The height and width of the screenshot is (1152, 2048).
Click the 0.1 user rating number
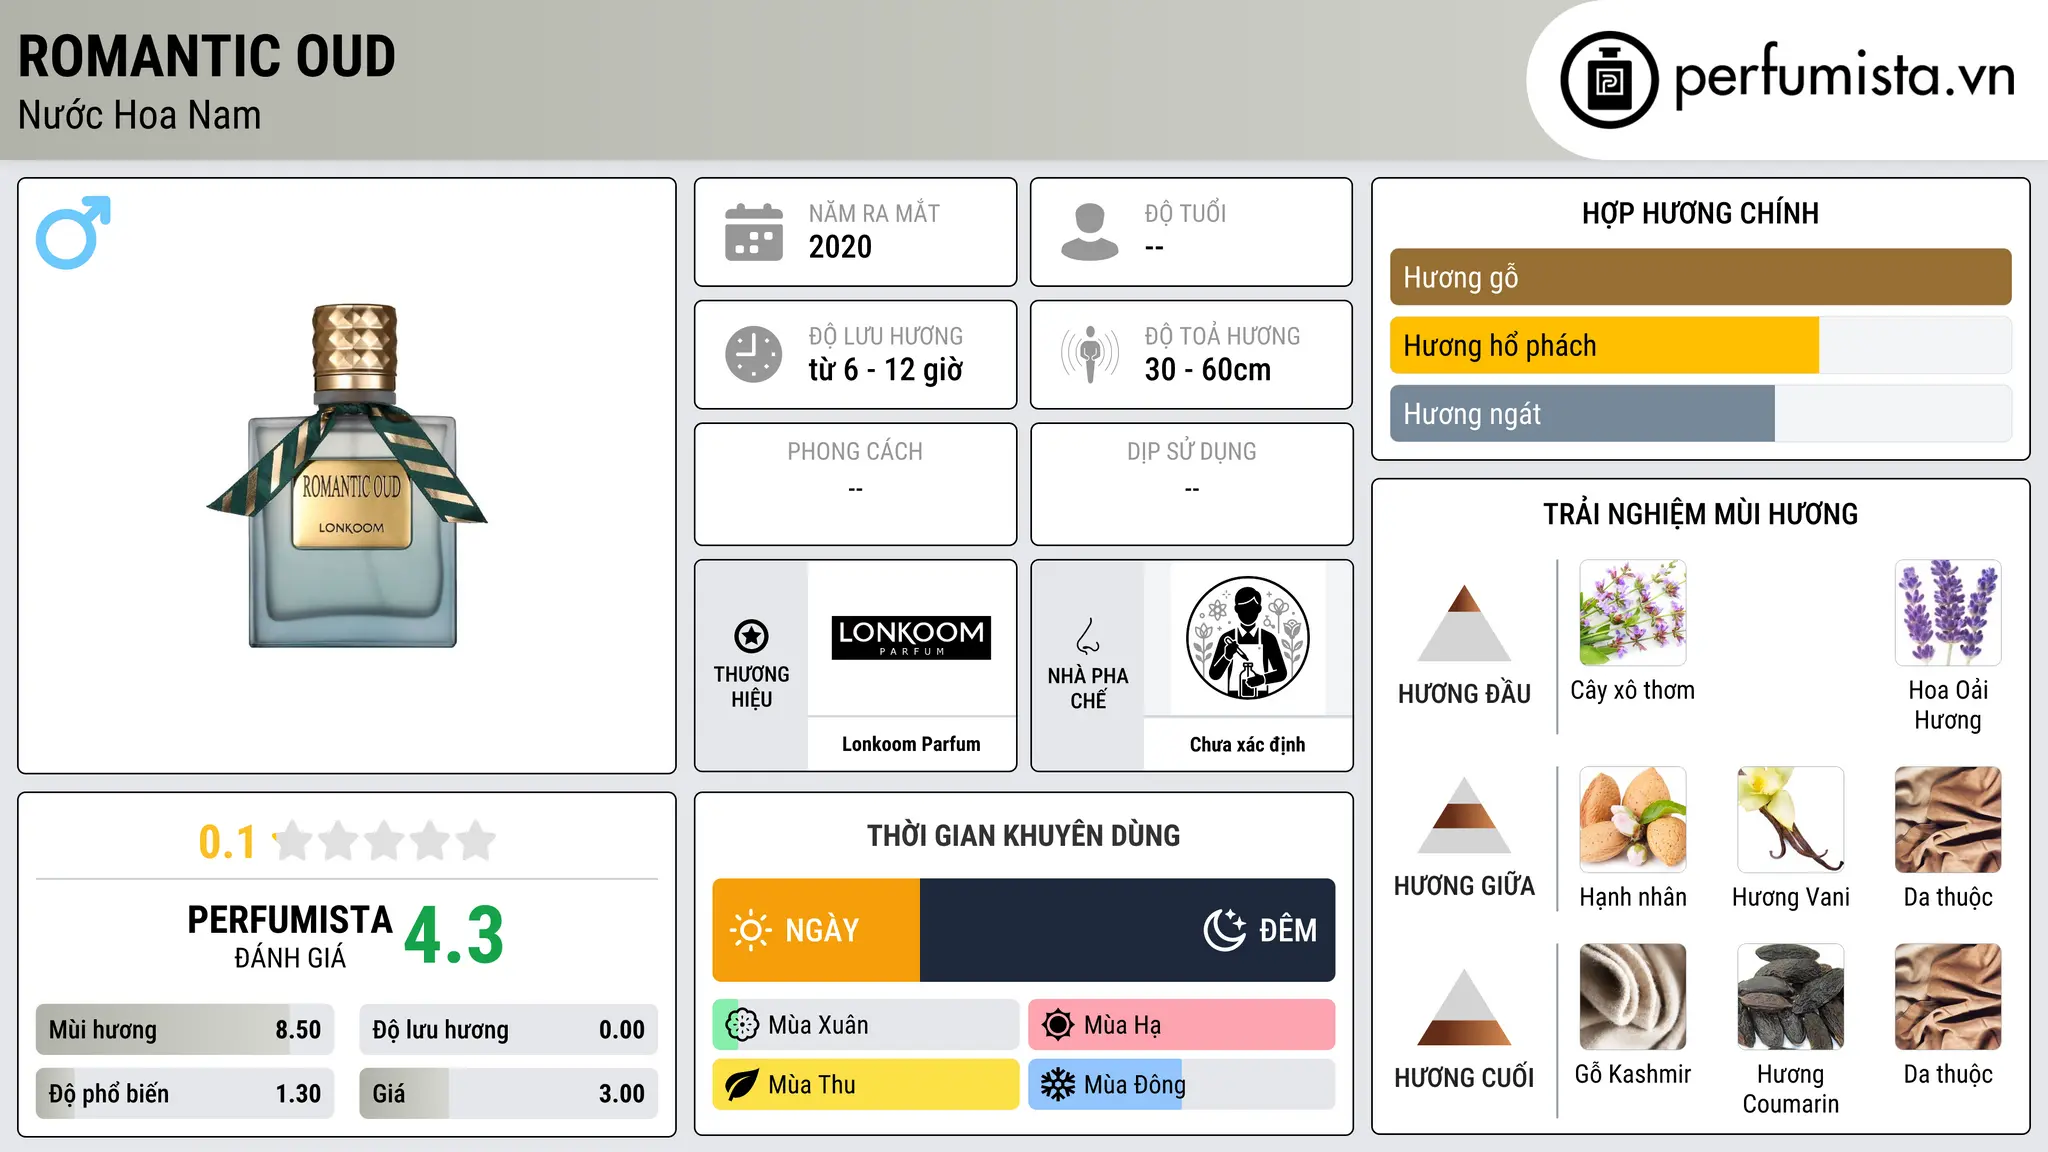point(227,842)
